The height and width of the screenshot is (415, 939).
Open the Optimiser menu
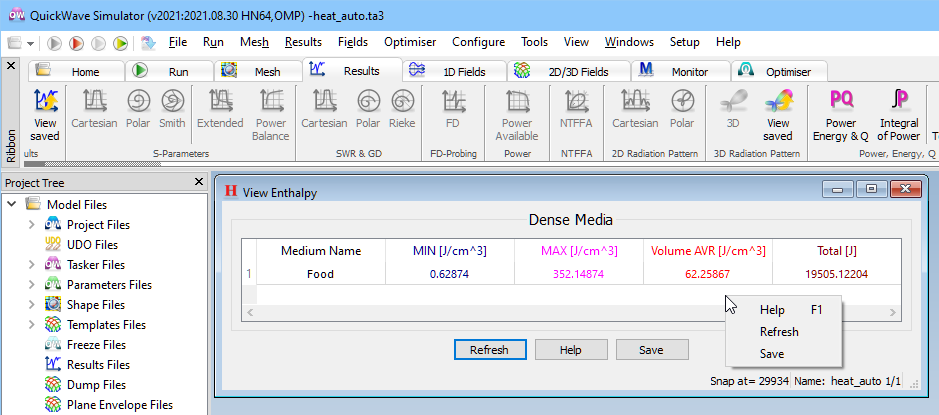410,42
